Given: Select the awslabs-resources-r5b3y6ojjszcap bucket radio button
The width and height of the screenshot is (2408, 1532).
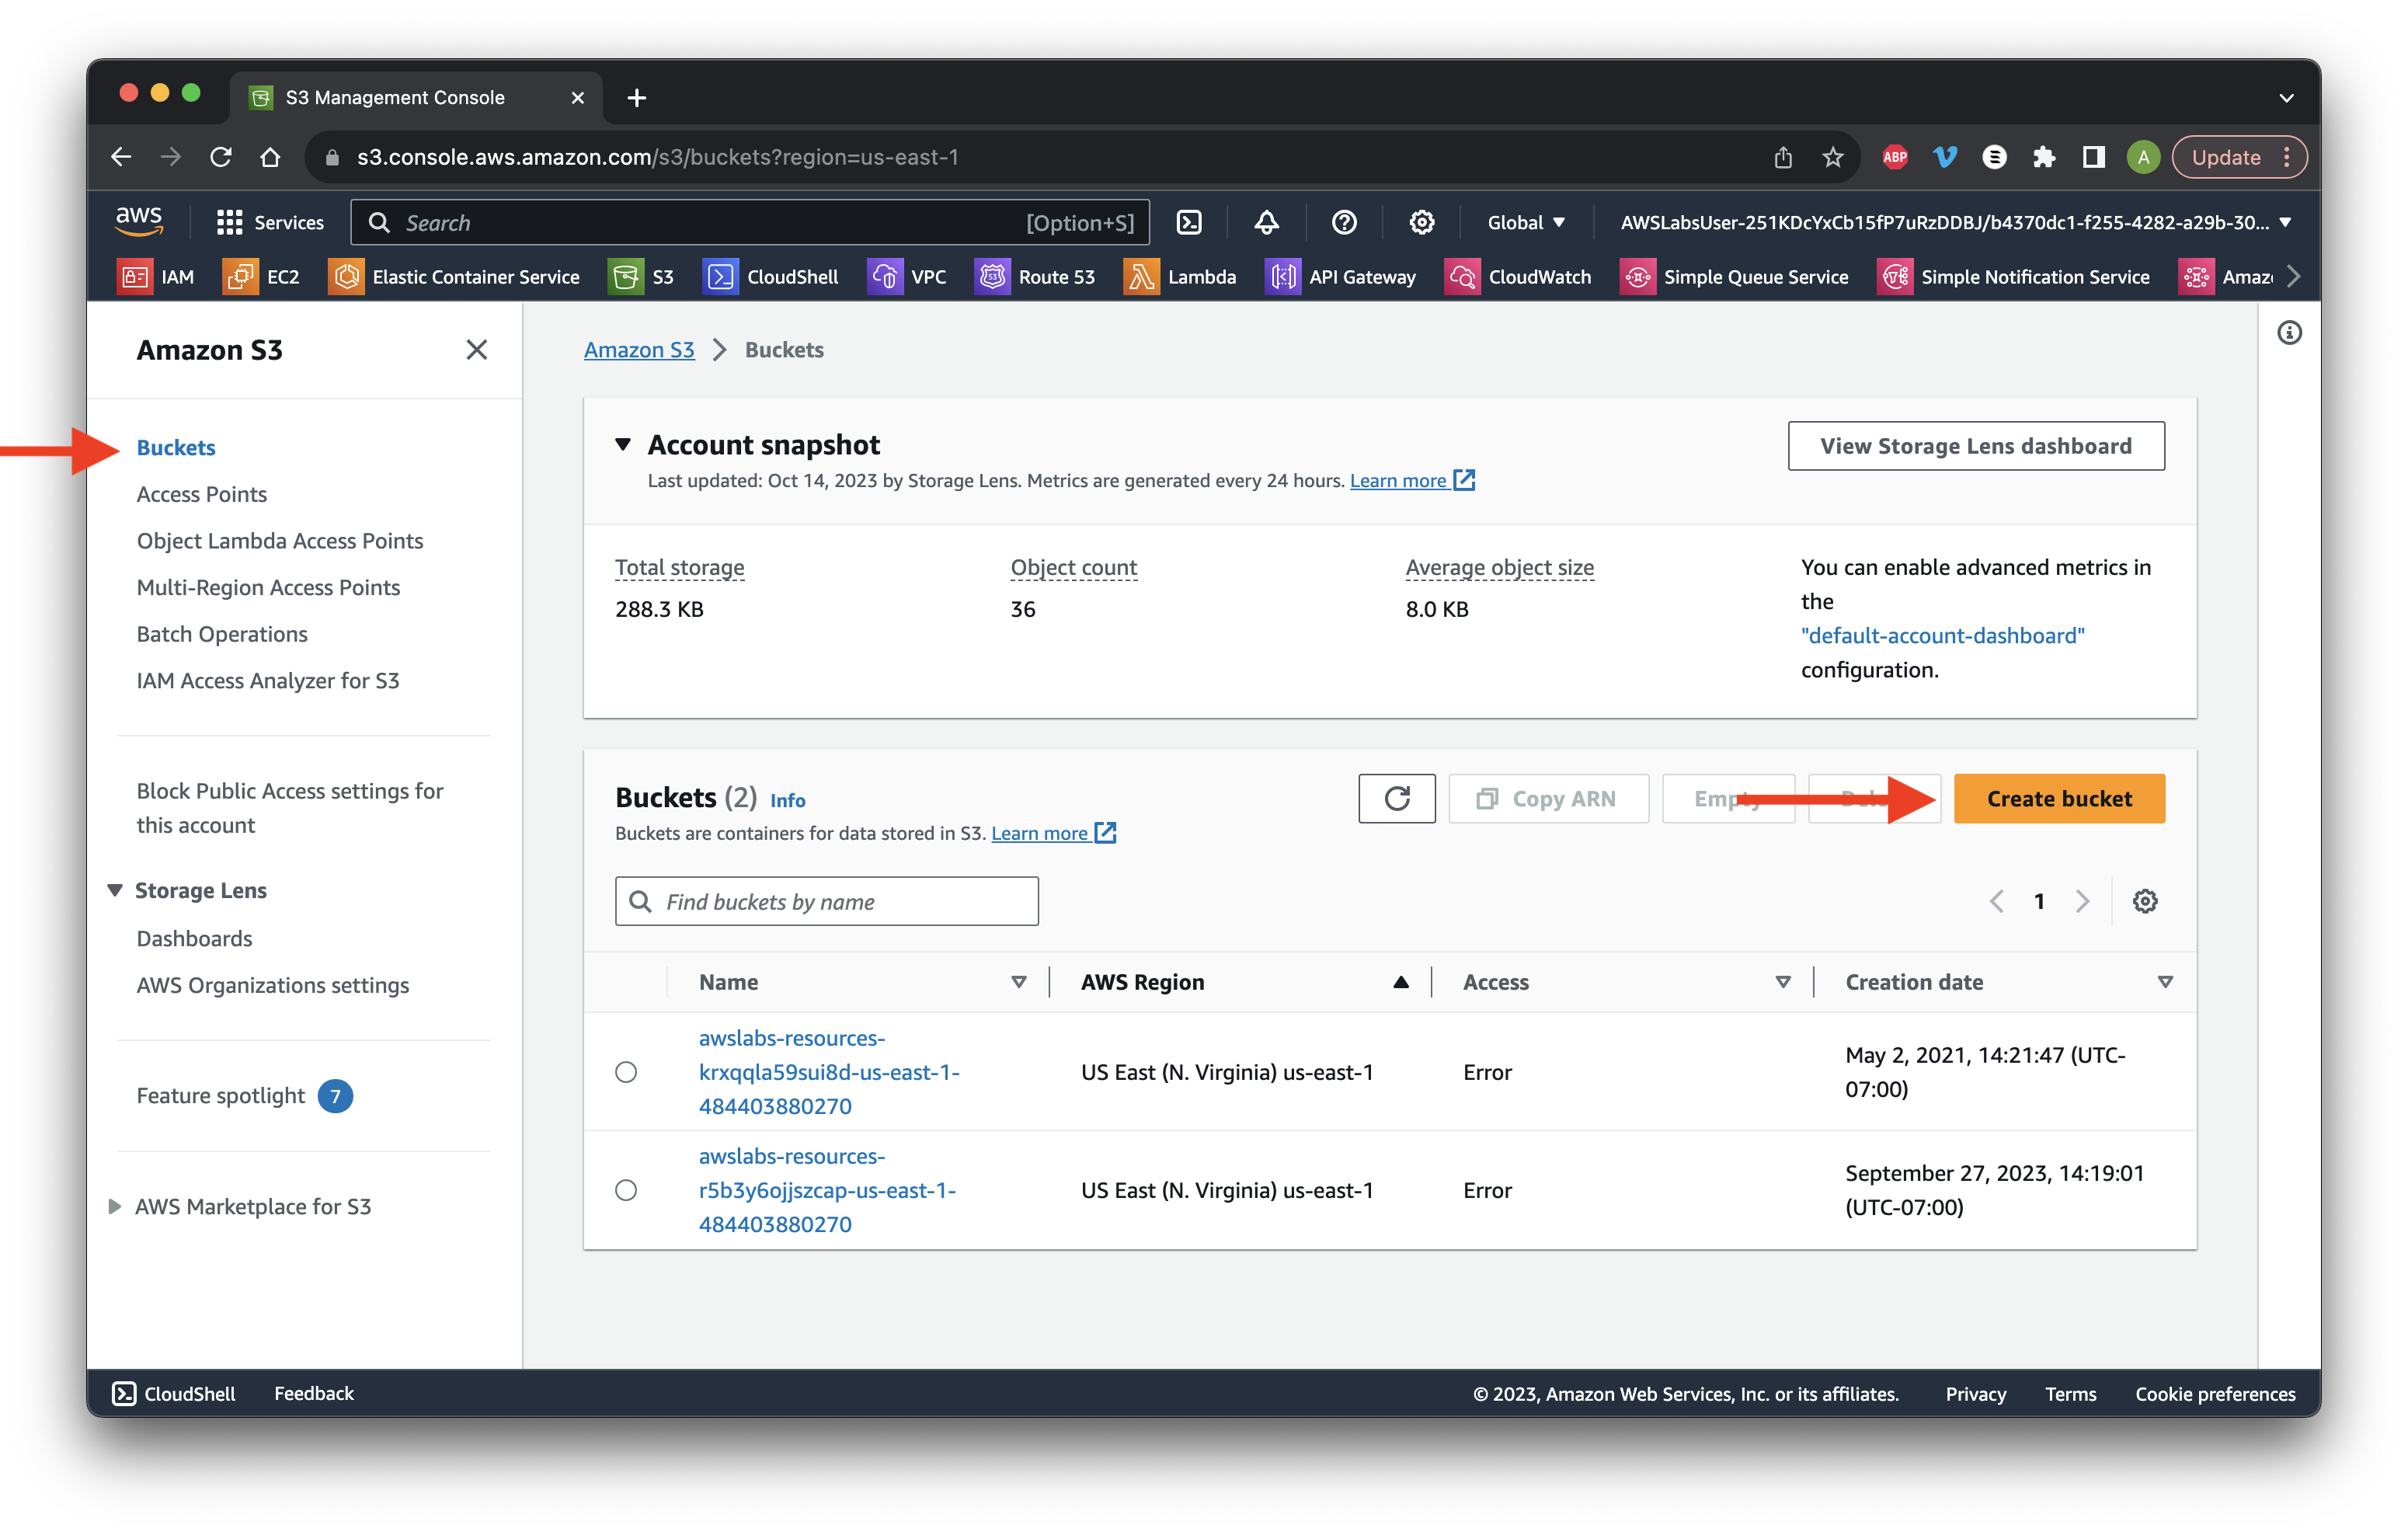Looking at the screenshot, I should (626, 1190).
